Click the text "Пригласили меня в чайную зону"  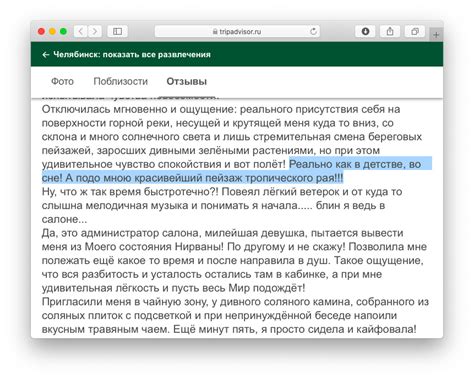coord(125,302)
